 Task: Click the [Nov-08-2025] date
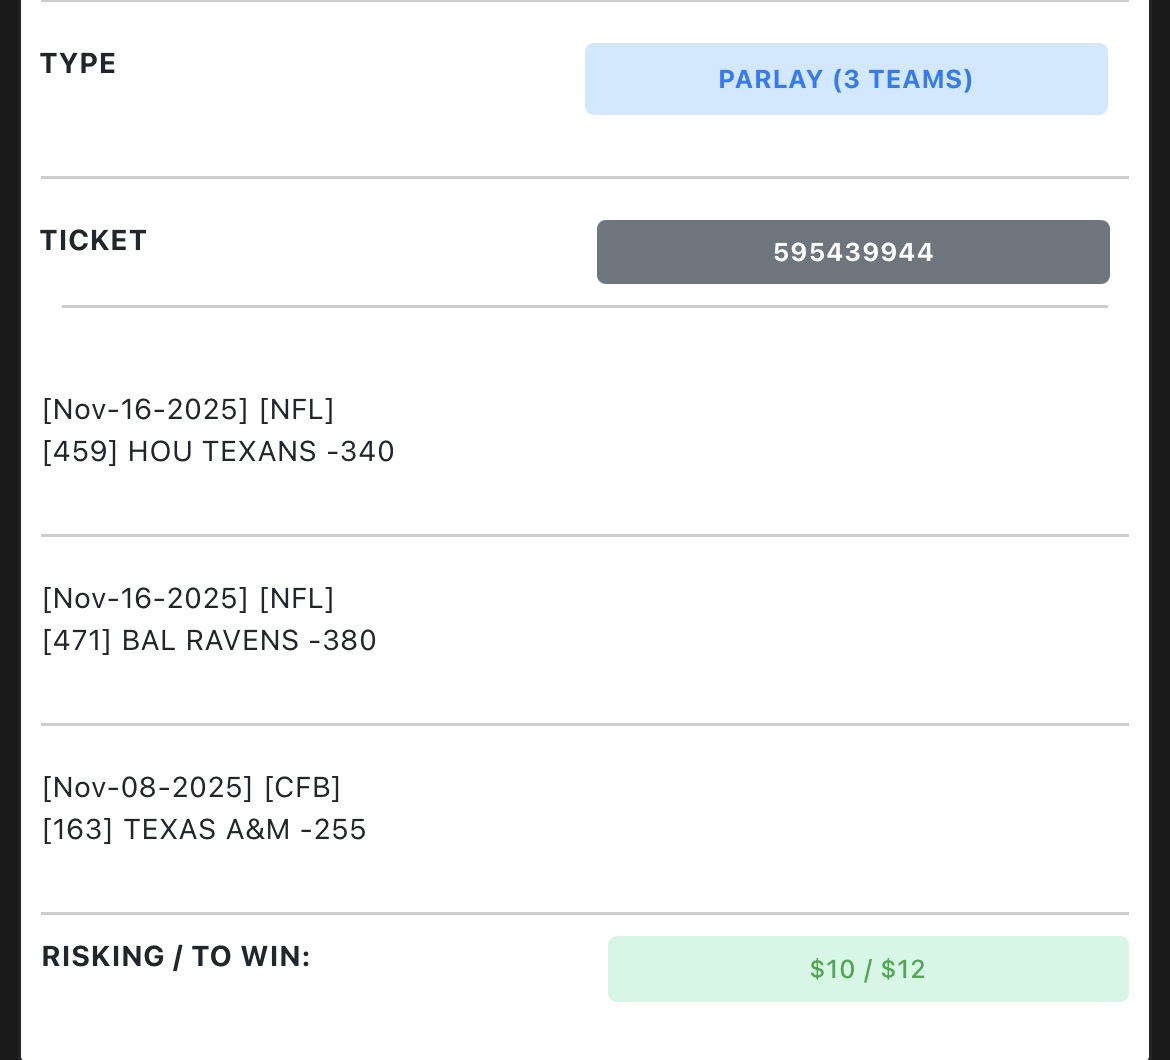click(147, 788)
